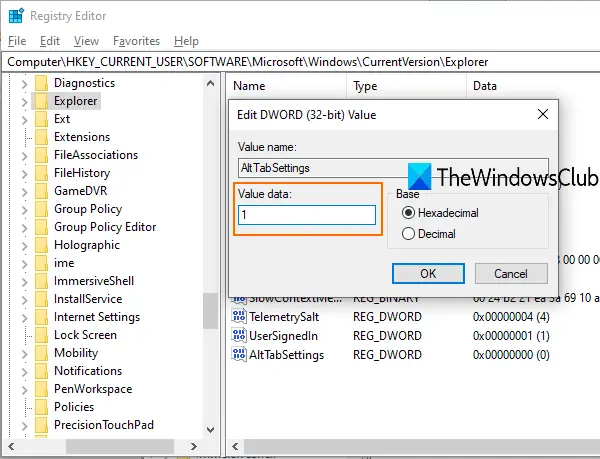Select the Group Policy Editor folder icon
The width and height of the screenshot is (600, 459).
(41, 227)
